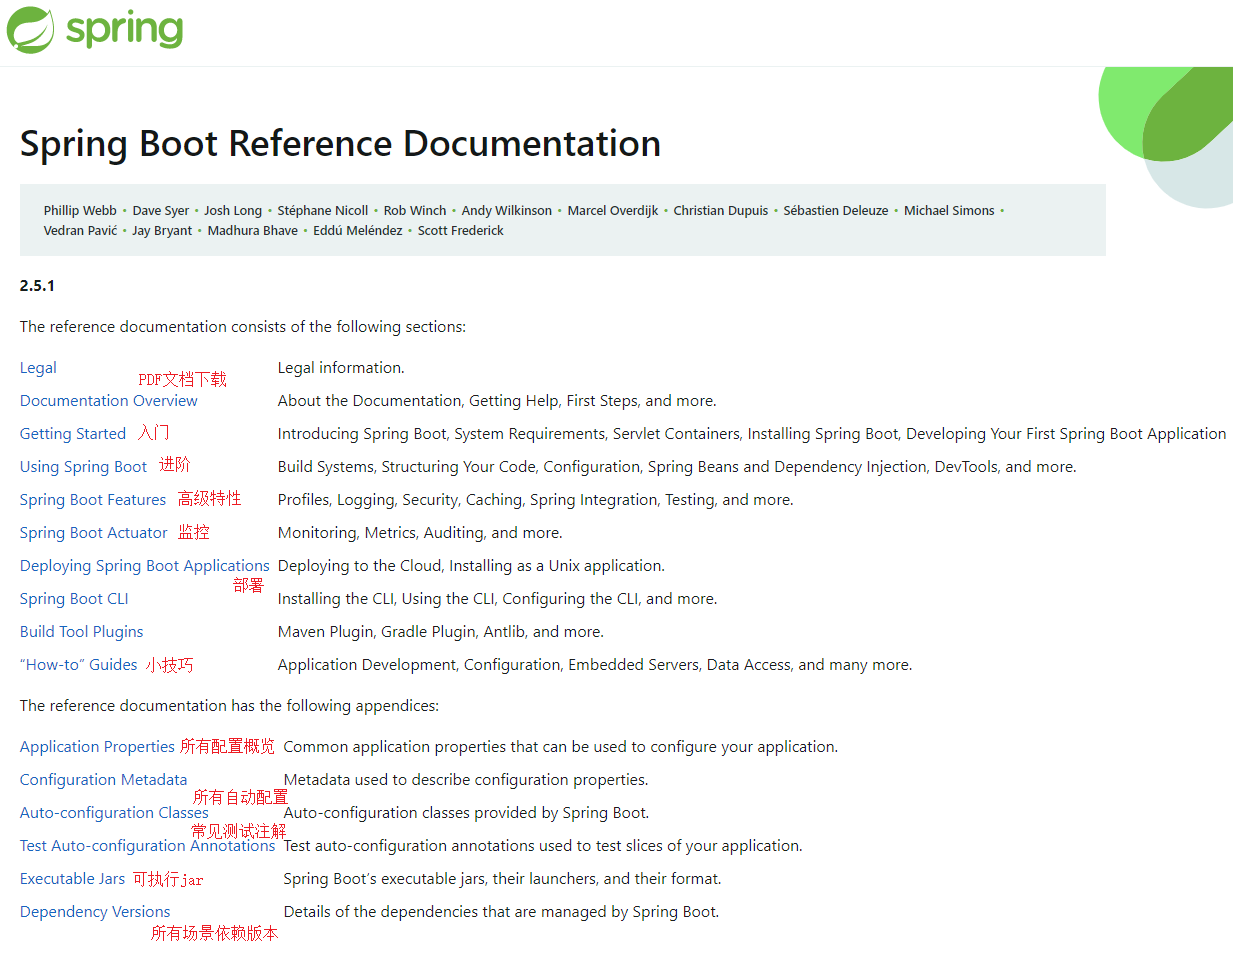Open the "How-to" Guides link

click(x=78, y=665)
